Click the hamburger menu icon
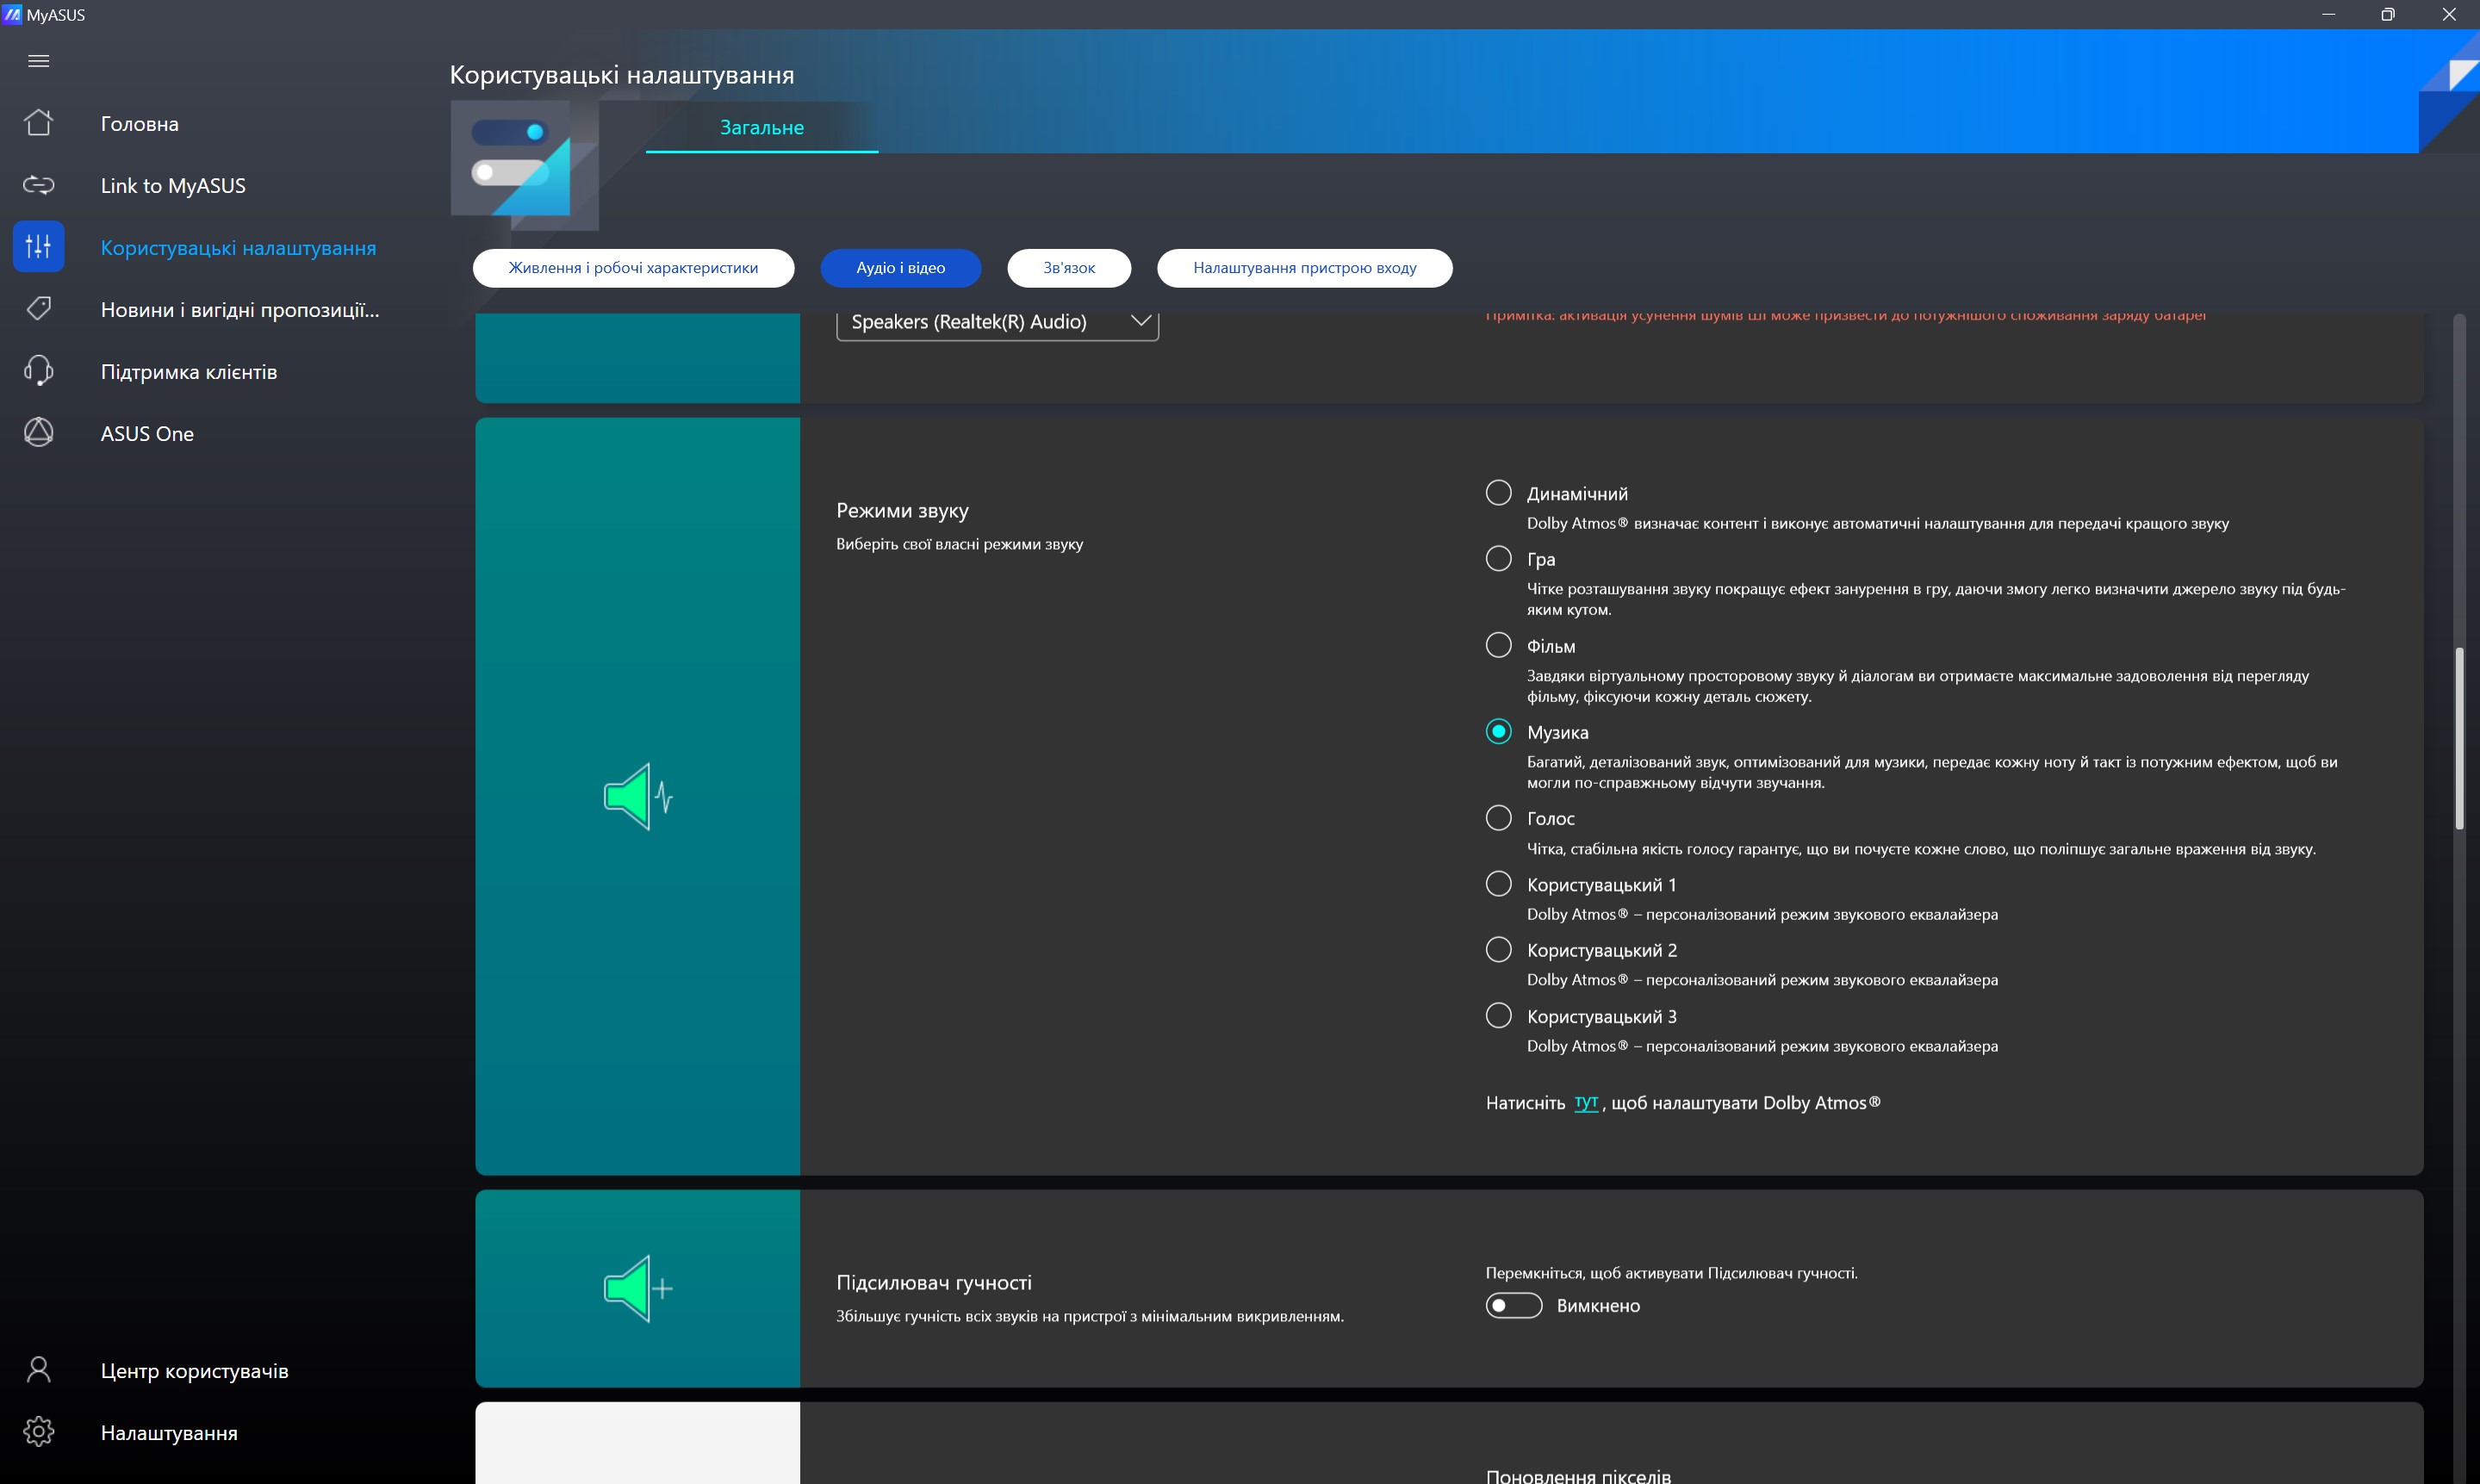2480x1484 pixels. click(38, 61)
